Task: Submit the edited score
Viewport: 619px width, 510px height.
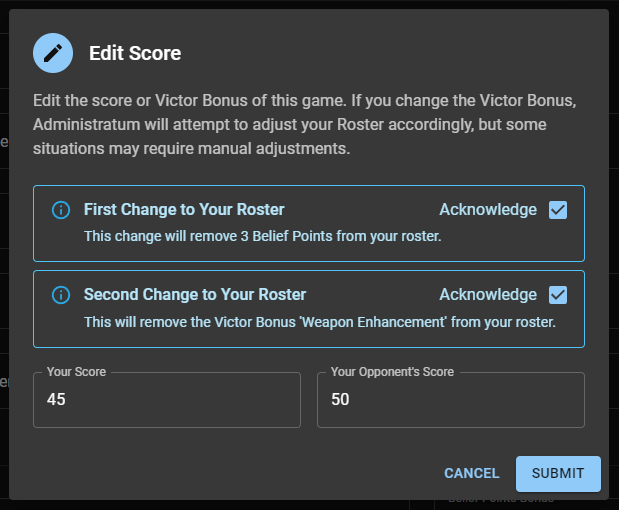Action: tap(558, 474)
